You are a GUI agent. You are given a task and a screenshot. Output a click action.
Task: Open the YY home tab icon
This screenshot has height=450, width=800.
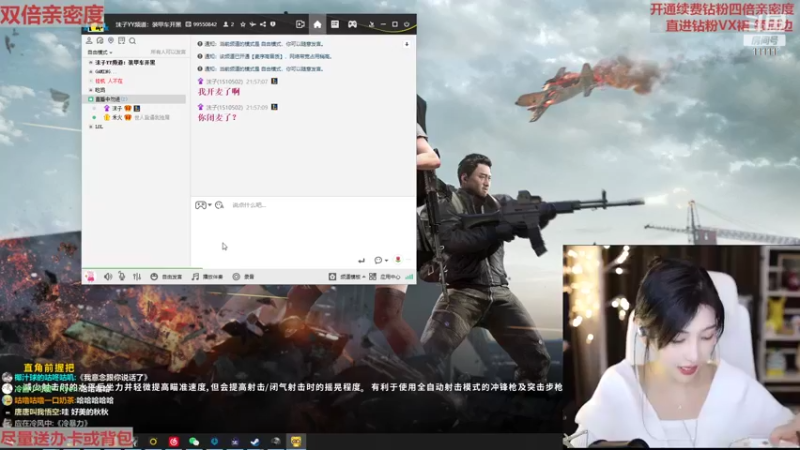[x=317, y=24]
